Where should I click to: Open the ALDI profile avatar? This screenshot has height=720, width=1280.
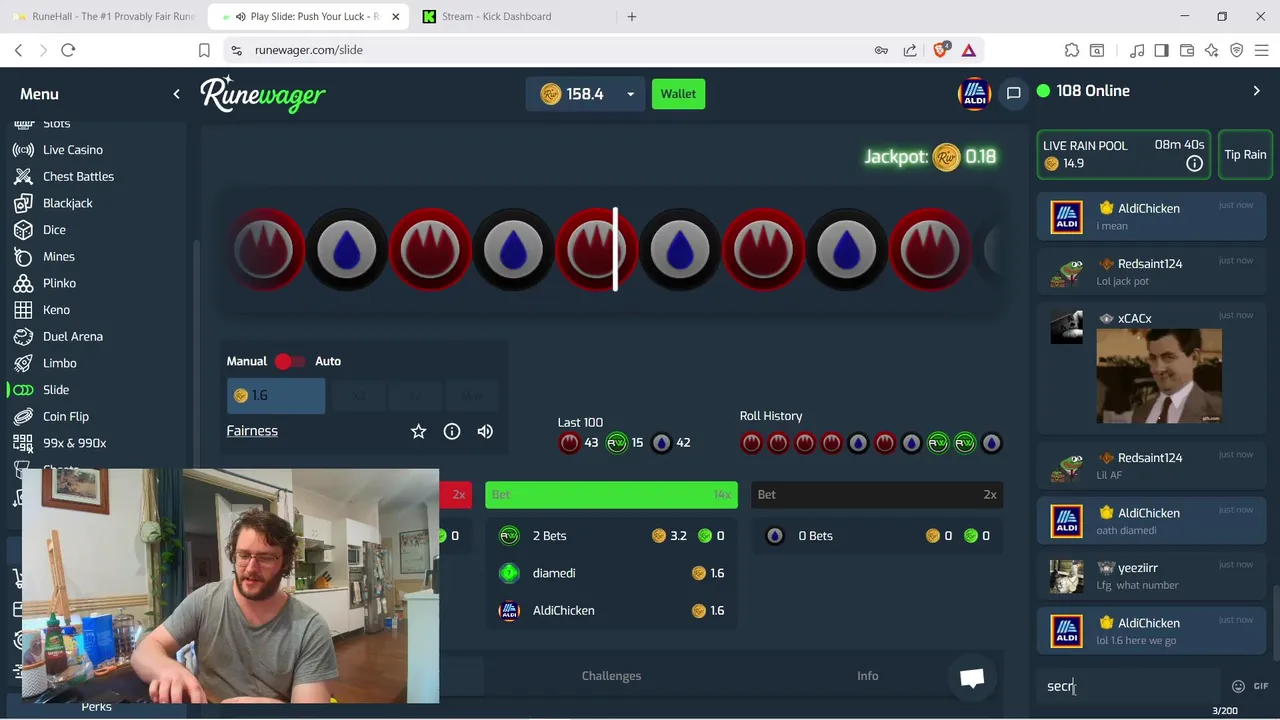pos(973,93)
